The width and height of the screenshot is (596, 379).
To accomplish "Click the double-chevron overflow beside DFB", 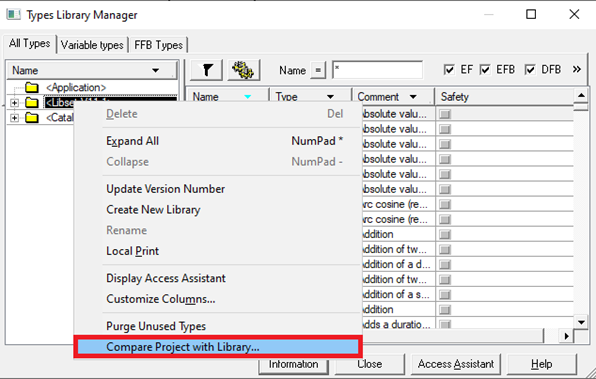I will pyautogui.click(x=577, y=69).
